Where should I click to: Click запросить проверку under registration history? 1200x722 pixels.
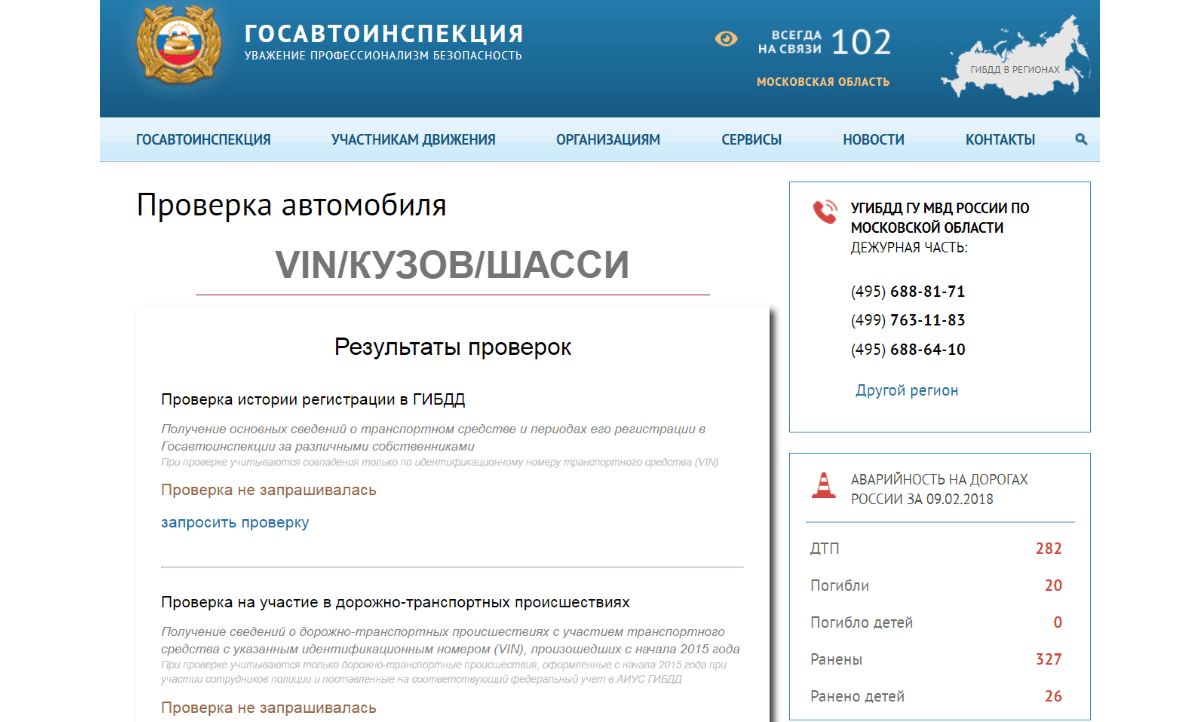tap(235, 522)
